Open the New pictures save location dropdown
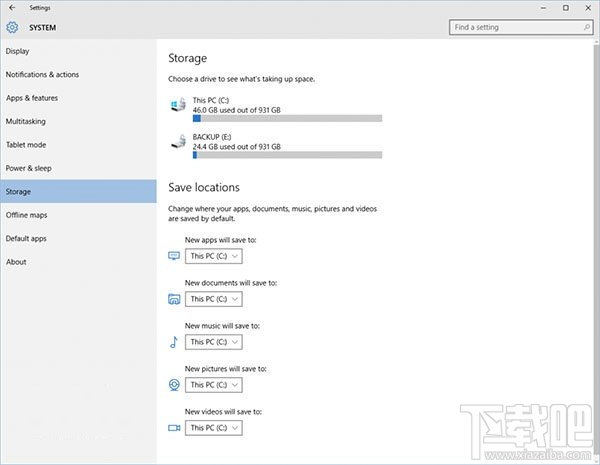Viewport: 600px width, 465px height. pyautogui.click(x=214, y=385)
